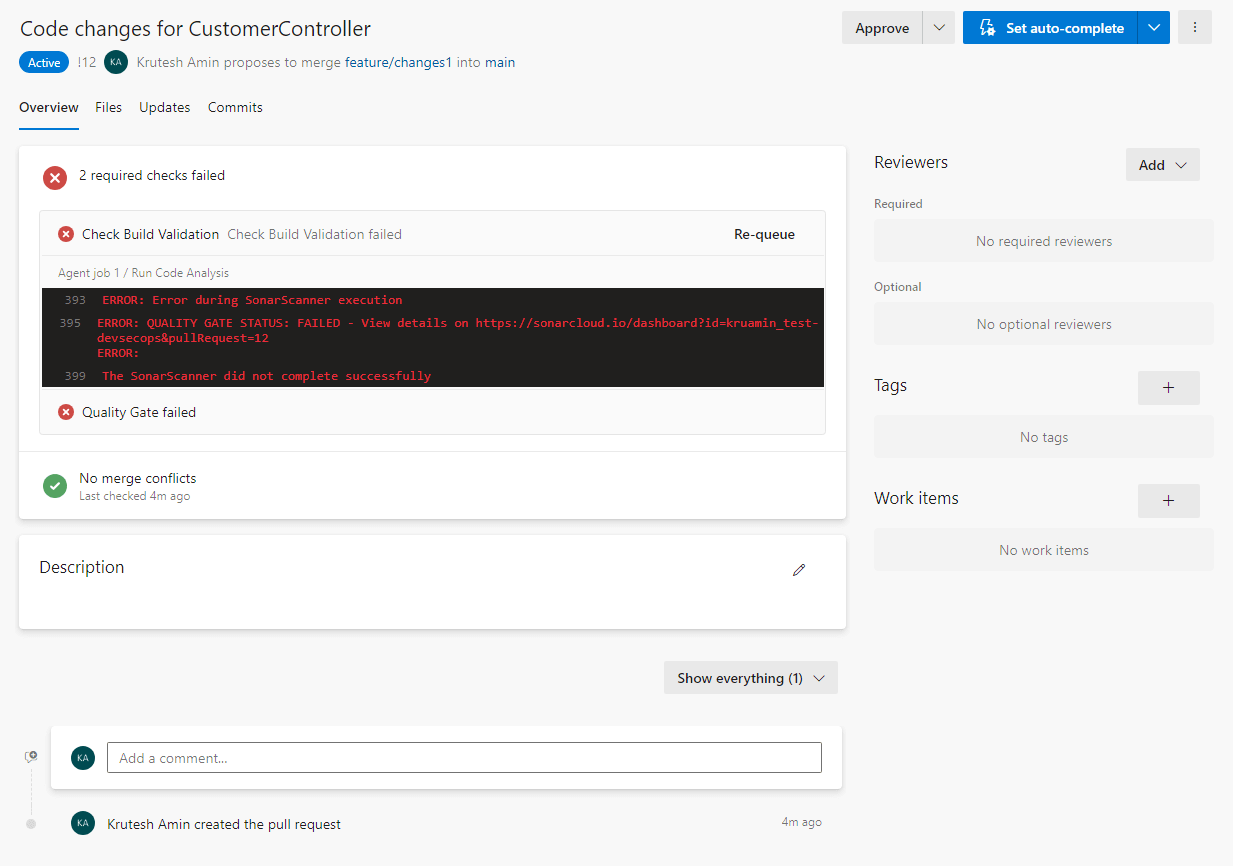Click the Add a comment text field
Image resolution: width=1233 pixels, height=866 pixels.
(x=464, y=758)
